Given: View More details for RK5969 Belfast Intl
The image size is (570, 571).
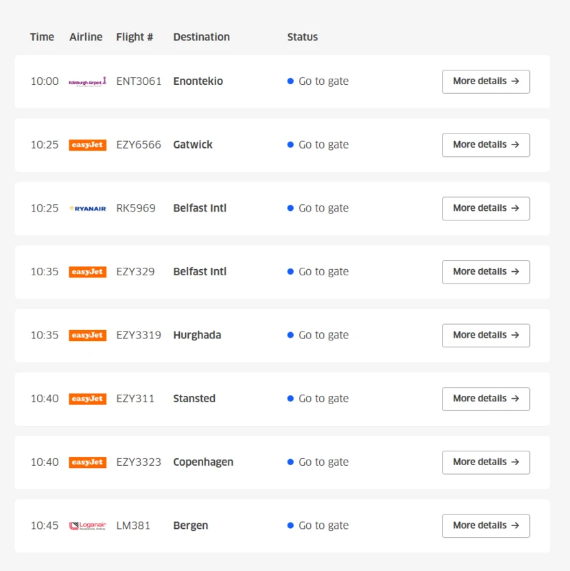Looking at the screenshot, I should point(486,208).
